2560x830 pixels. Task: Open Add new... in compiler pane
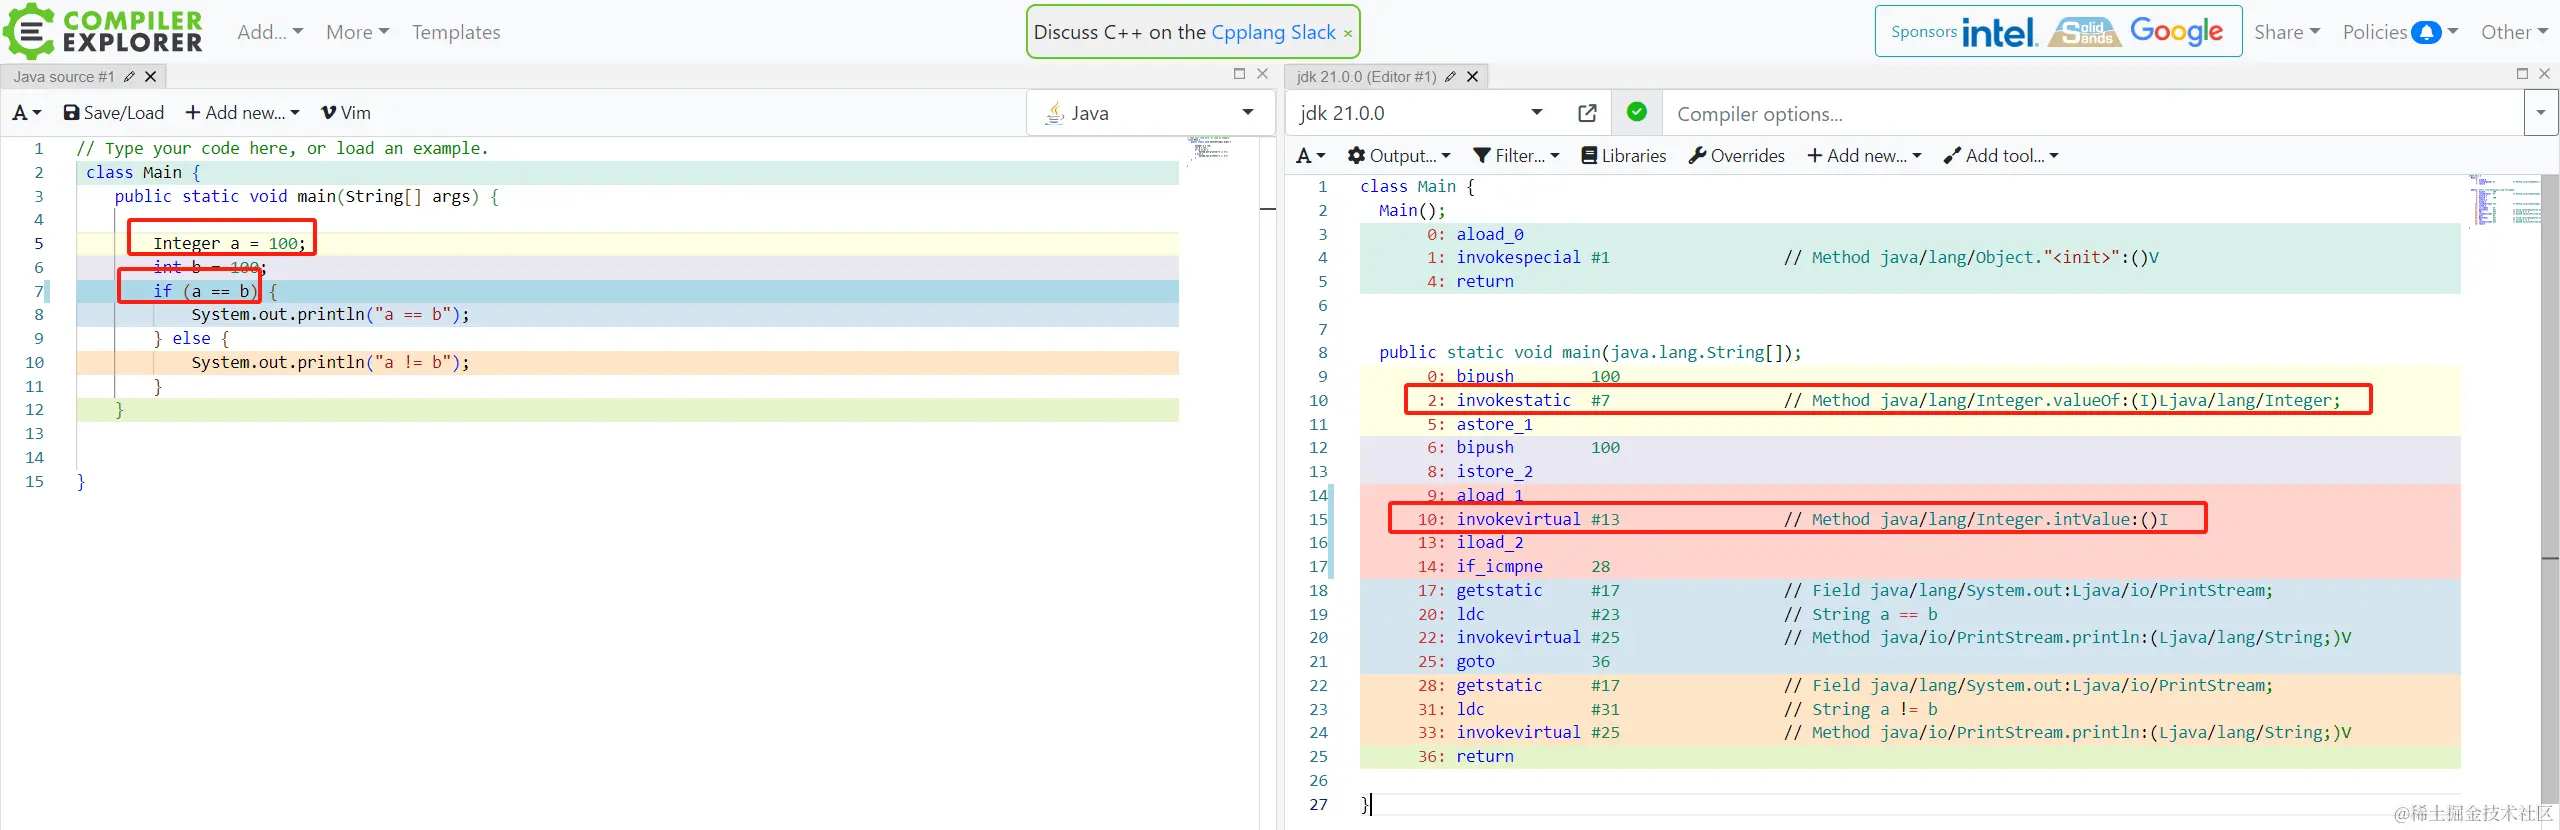coord(1864,156)
